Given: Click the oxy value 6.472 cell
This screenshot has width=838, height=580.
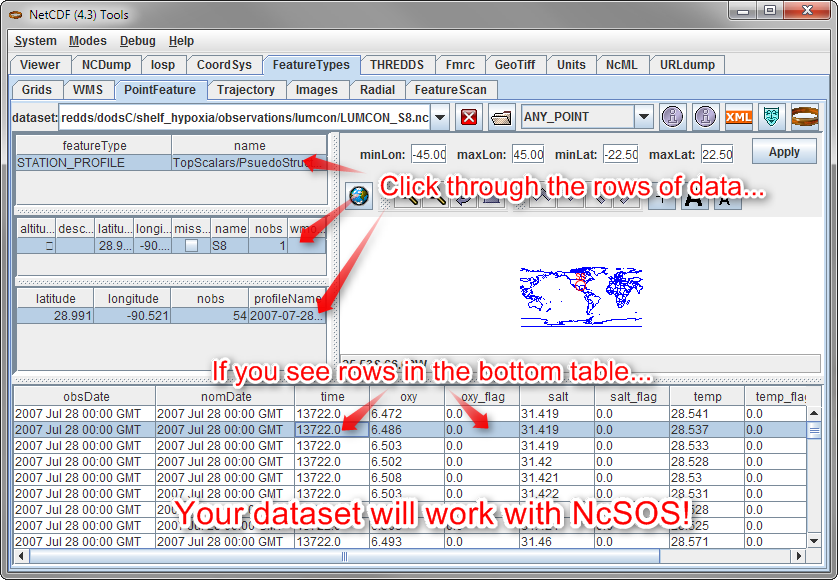Looking at the screenshot, I should click(407, 413).
